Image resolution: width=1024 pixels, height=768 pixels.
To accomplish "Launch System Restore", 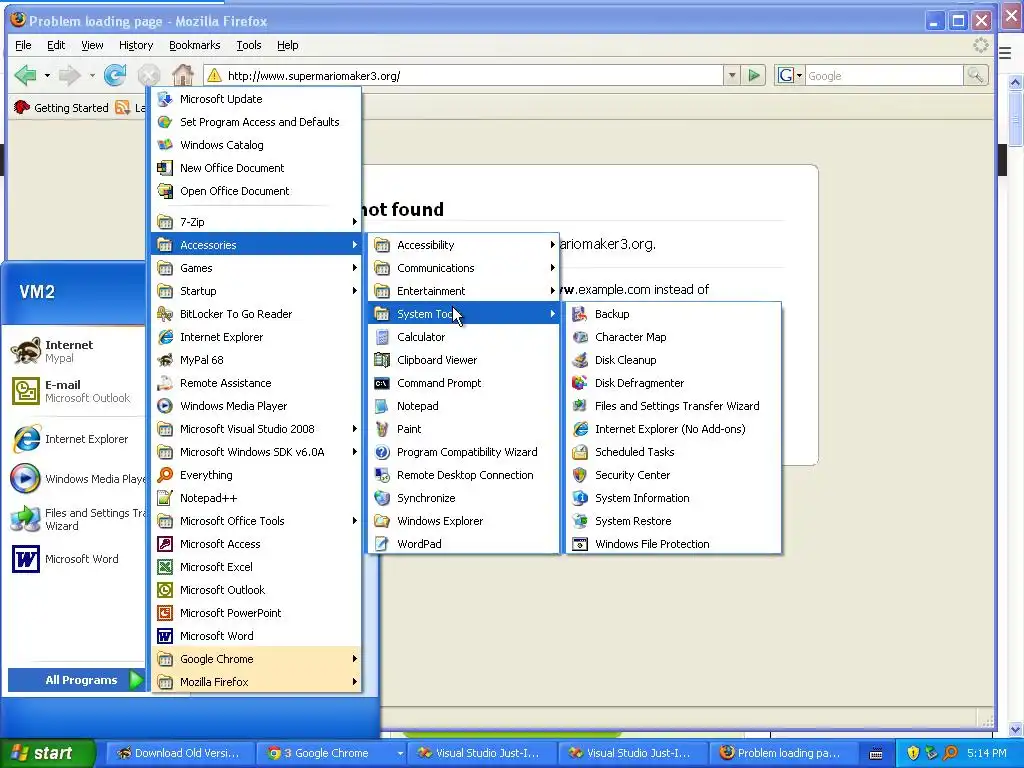I will pos(673,520).
